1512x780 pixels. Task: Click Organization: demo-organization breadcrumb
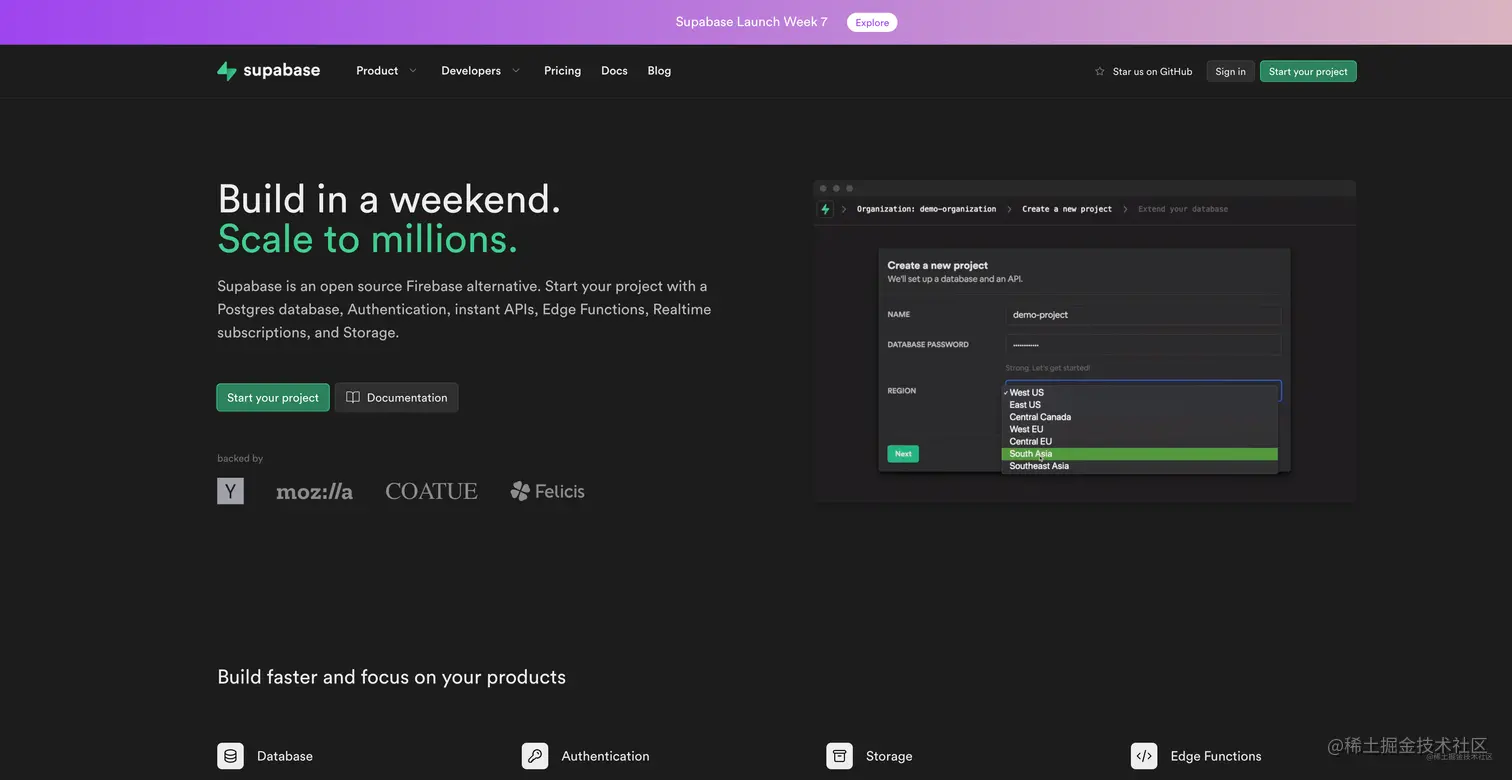click(926, 209)
